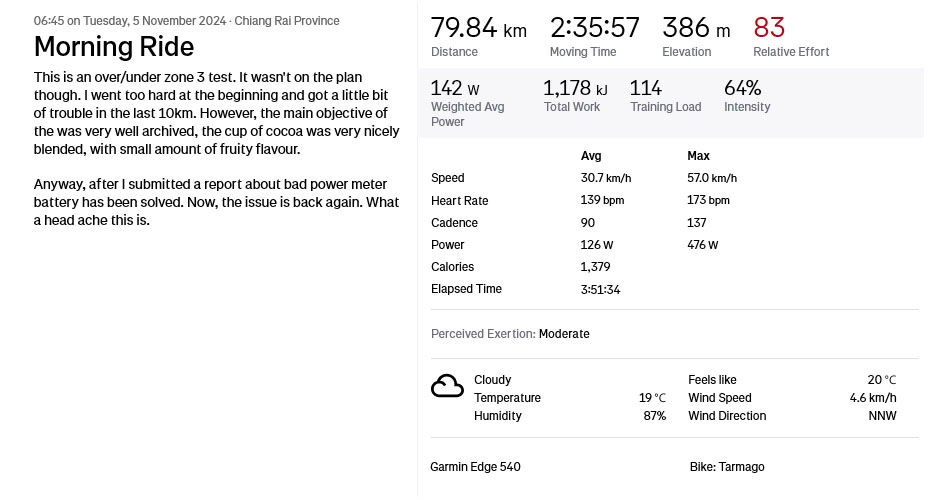Select the Elapsed Time 3:51:34 value

600,290
